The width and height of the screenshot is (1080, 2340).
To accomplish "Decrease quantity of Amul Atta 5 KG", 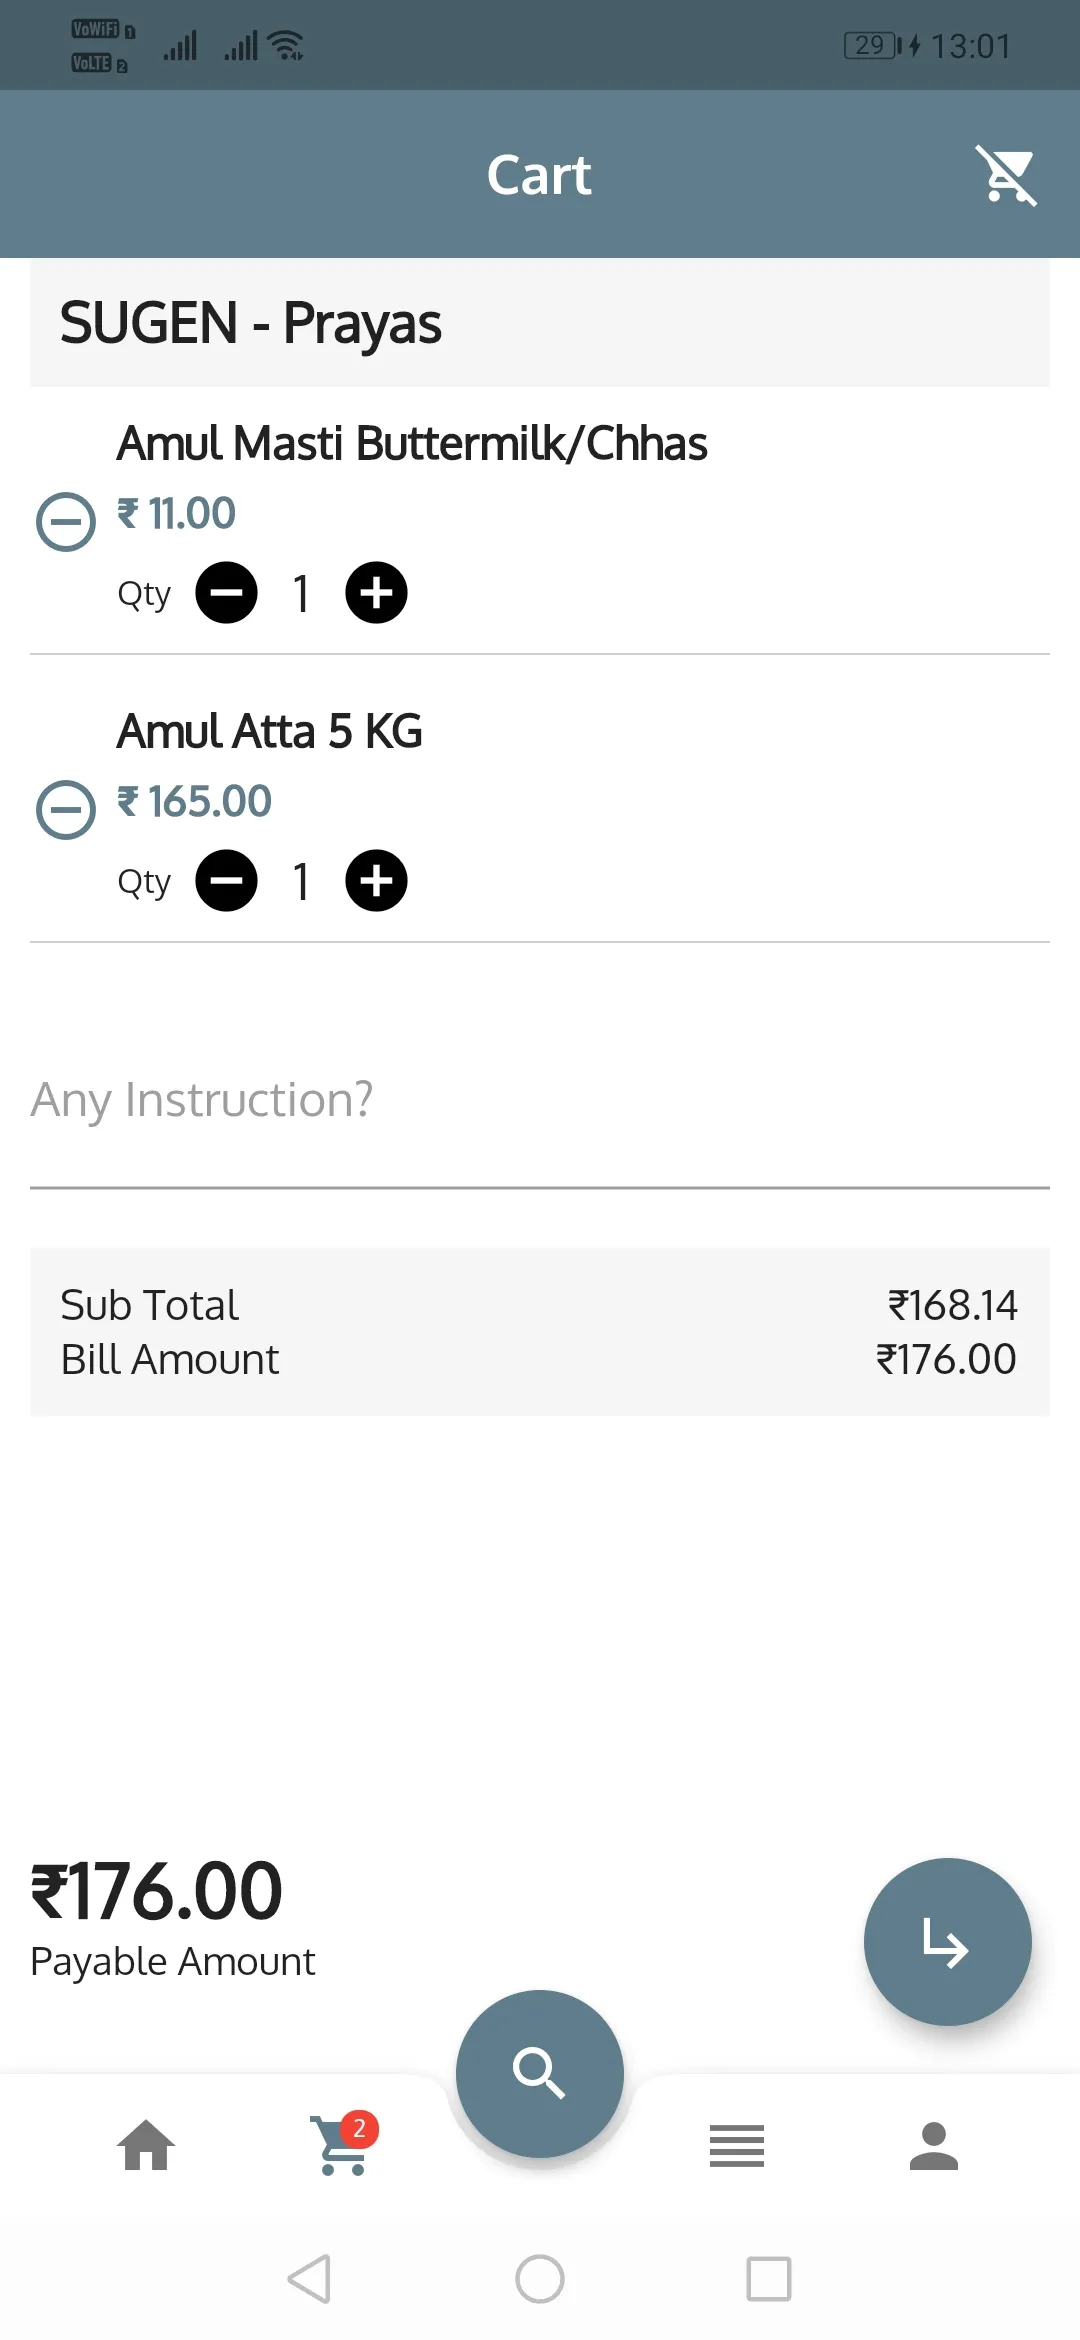I will (226, 881).
